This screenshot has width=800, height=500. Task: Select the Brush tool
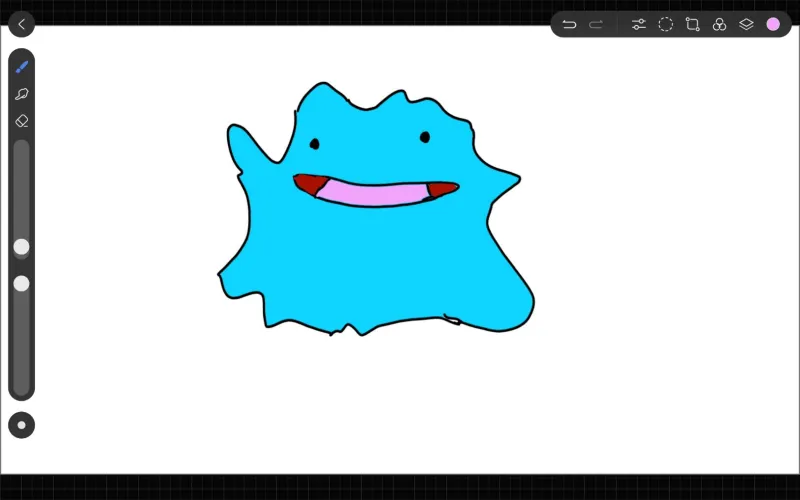21,67
